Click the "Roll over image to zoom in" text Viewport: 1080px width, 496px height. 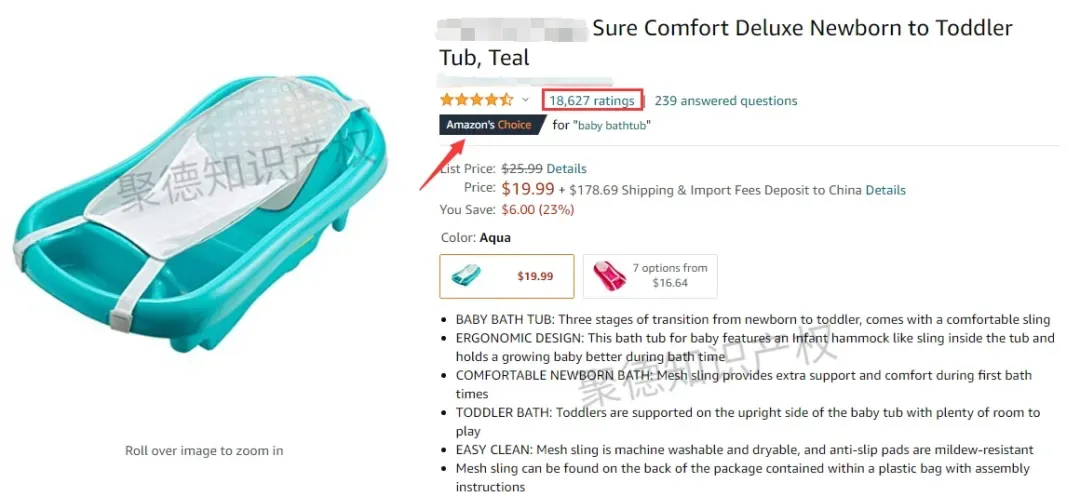coord(204,450)
